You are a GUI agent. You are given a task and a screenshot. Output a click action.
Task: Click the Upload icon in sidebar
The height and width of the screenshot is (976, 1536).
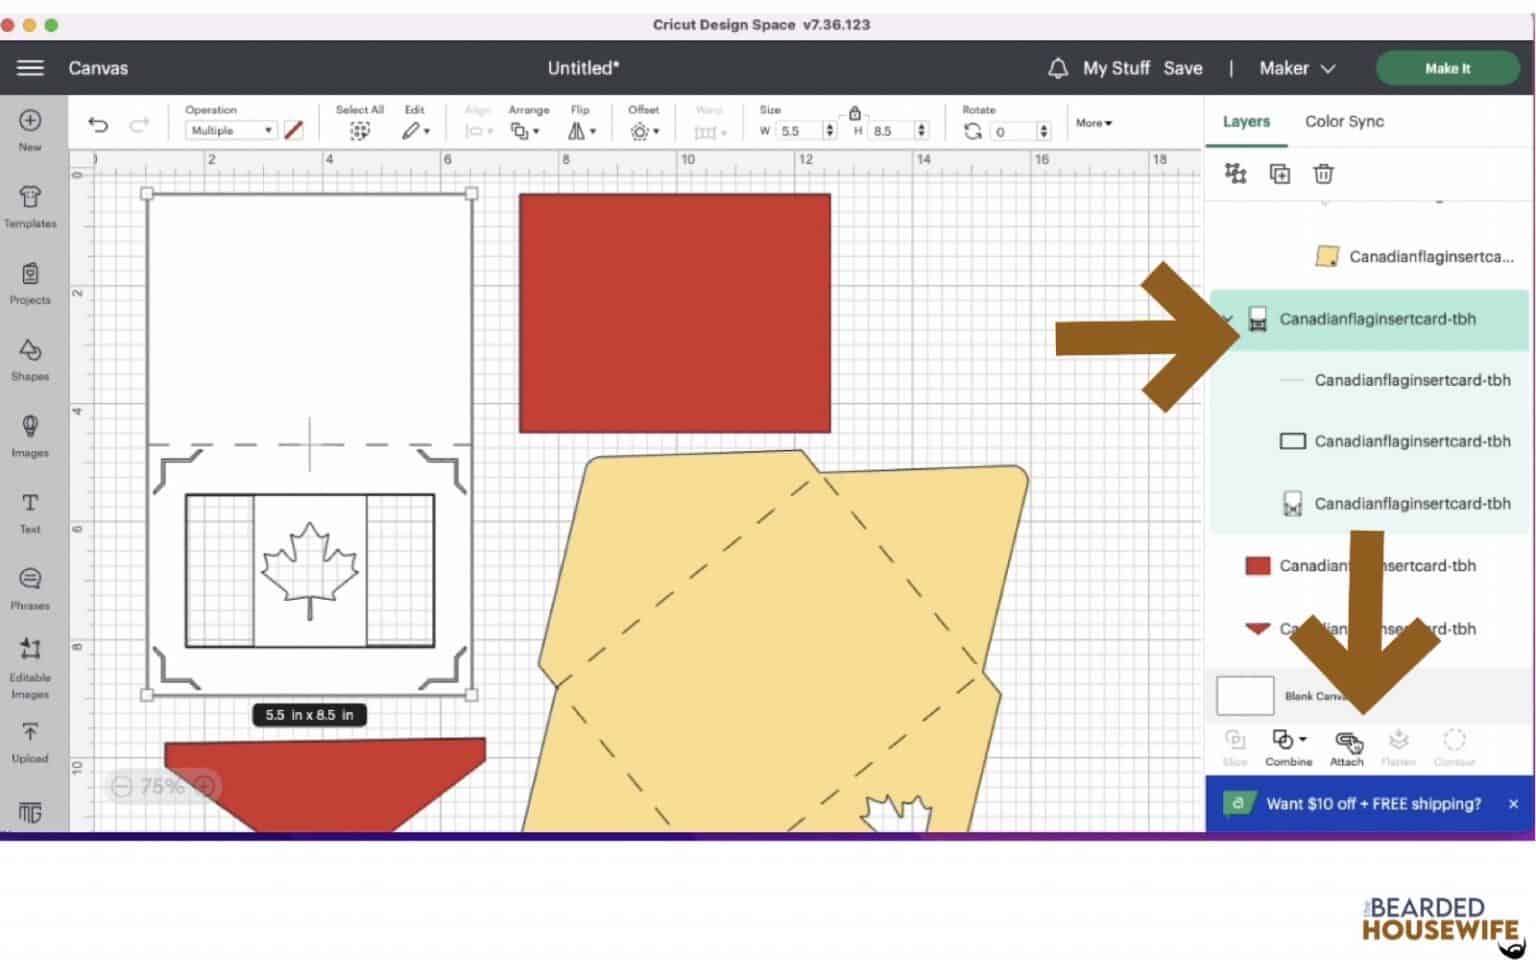pyautogui.click(x=30, y=741)
